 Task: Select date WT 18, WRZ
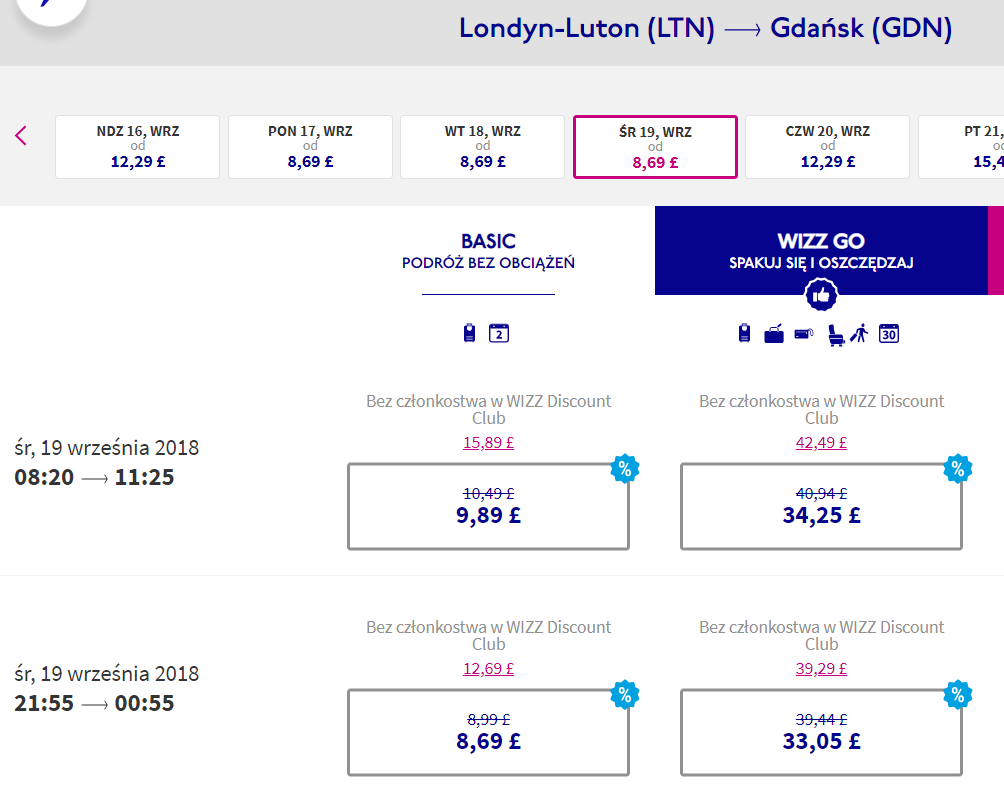pos(482,147)
